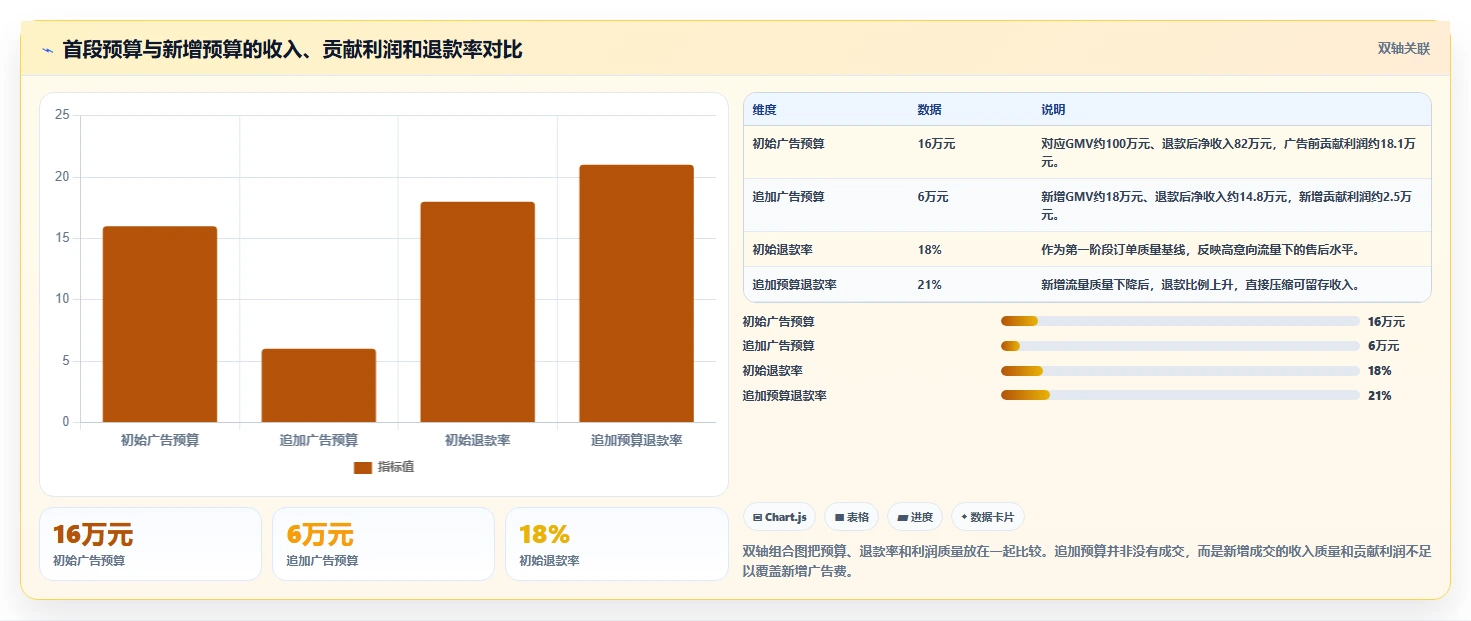
Task: Click x-axis label 追加广告预算
Action: point(319,440)
